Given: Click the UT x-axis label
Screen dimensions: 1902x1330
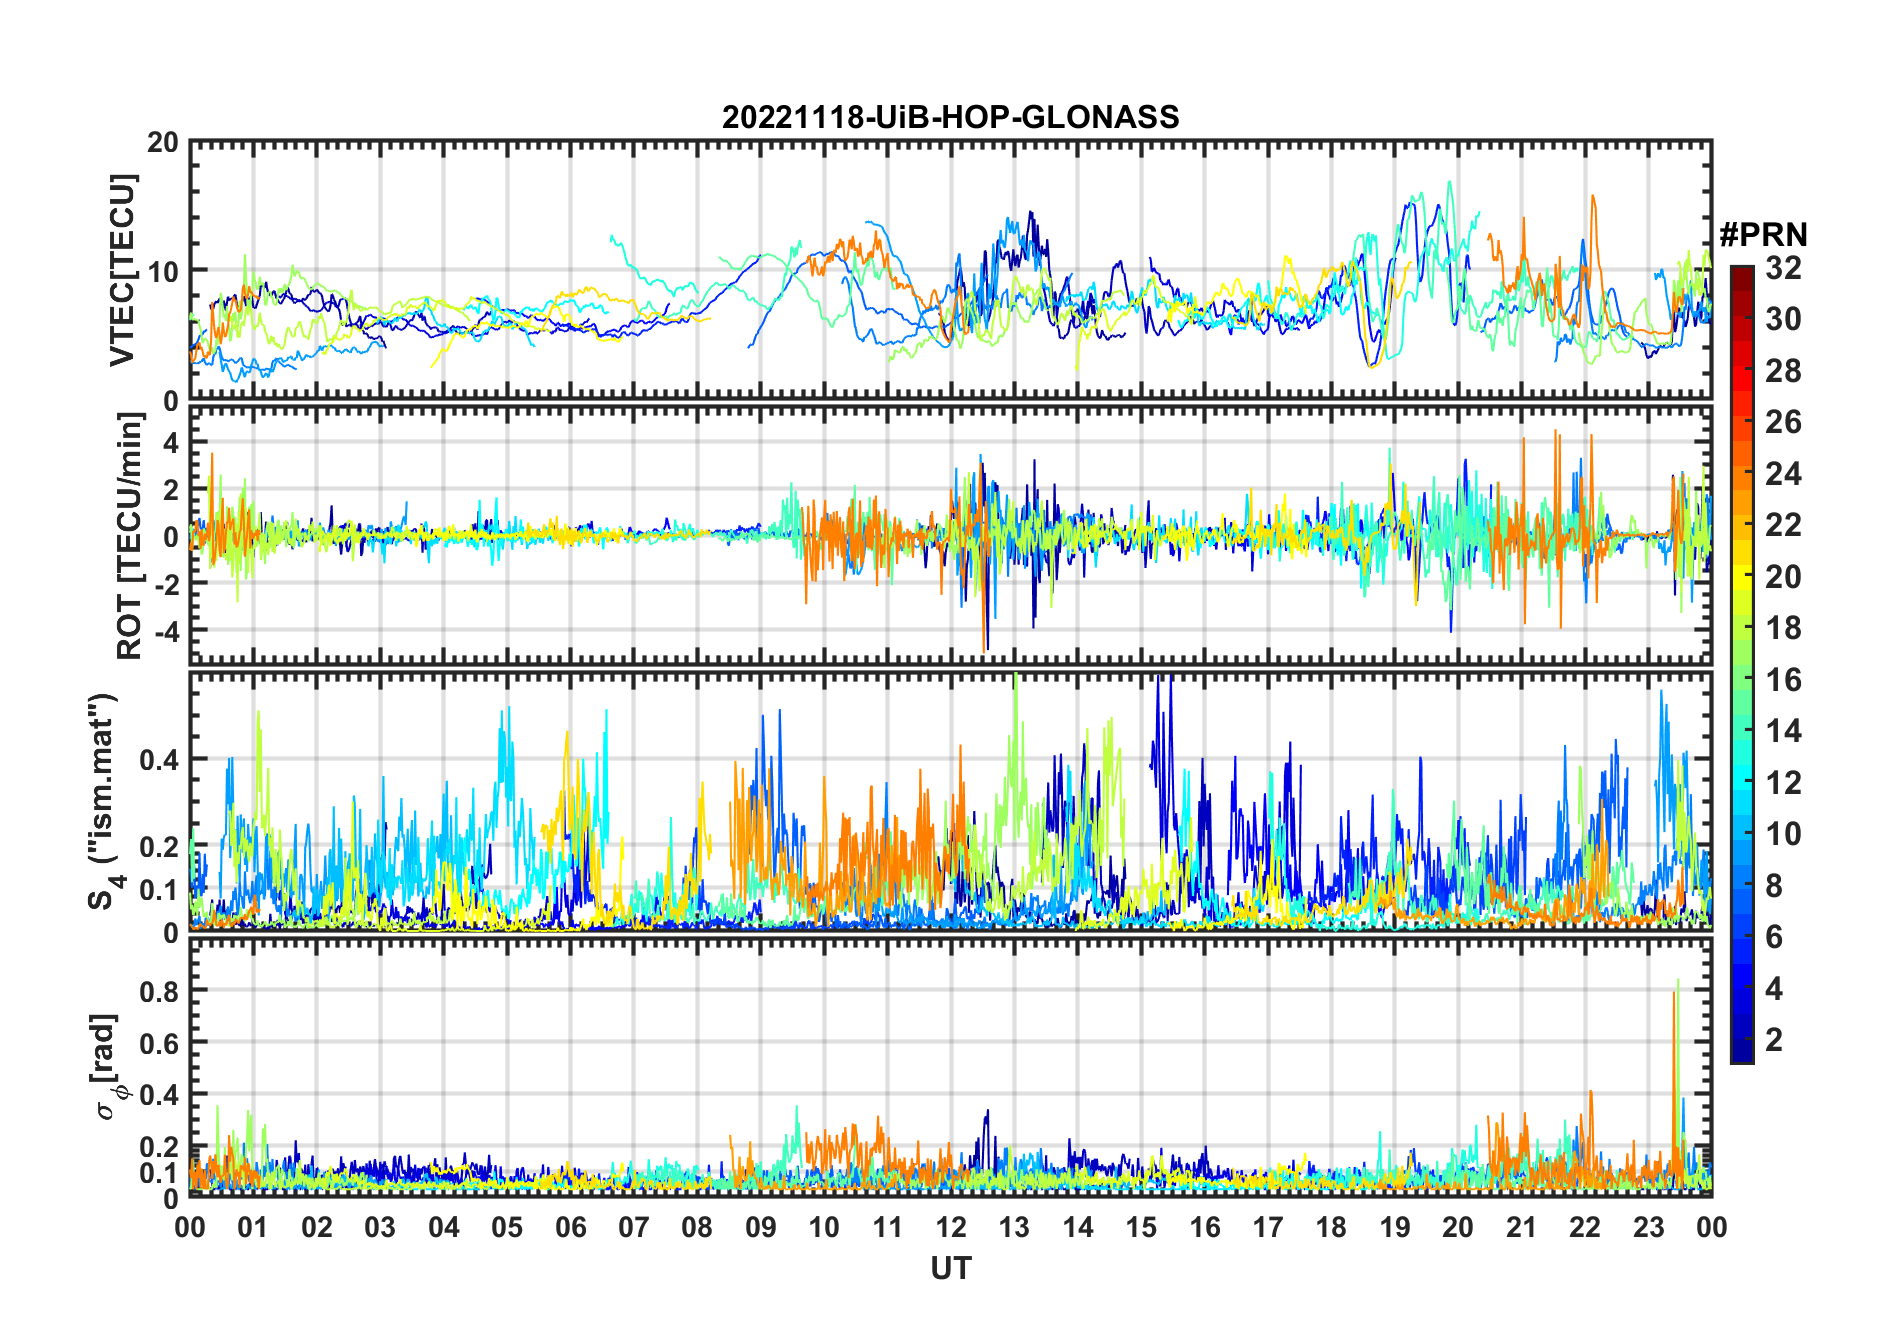Looking at the screenshot, I should coord(950,1269).
